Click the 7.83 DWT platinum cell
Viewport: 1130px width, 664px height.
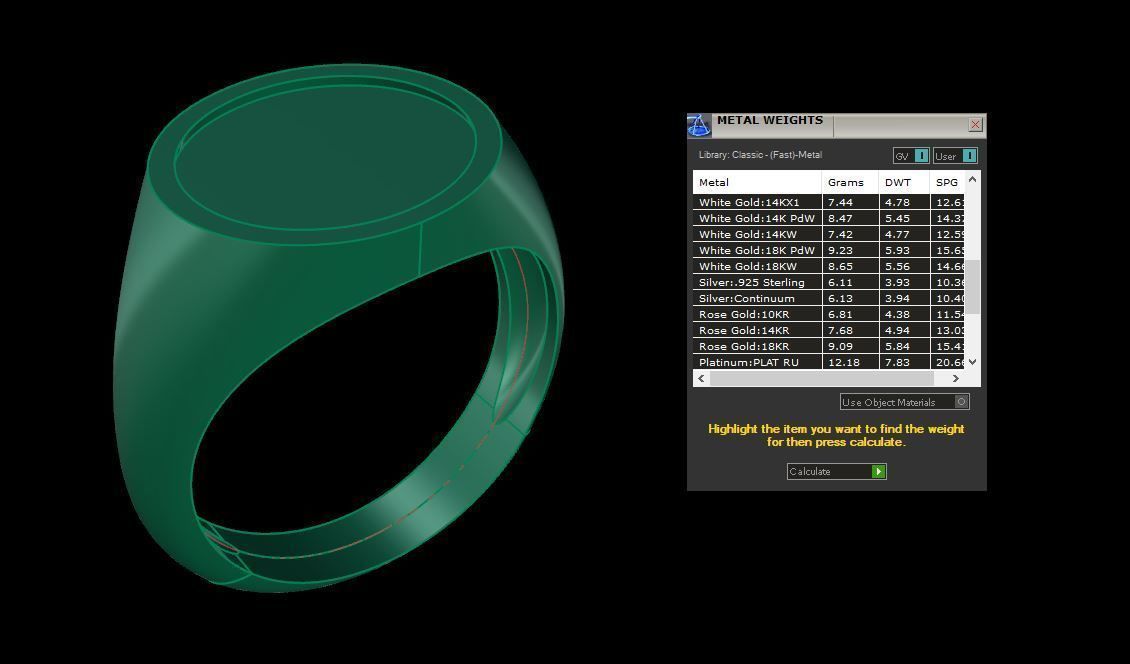904,362
